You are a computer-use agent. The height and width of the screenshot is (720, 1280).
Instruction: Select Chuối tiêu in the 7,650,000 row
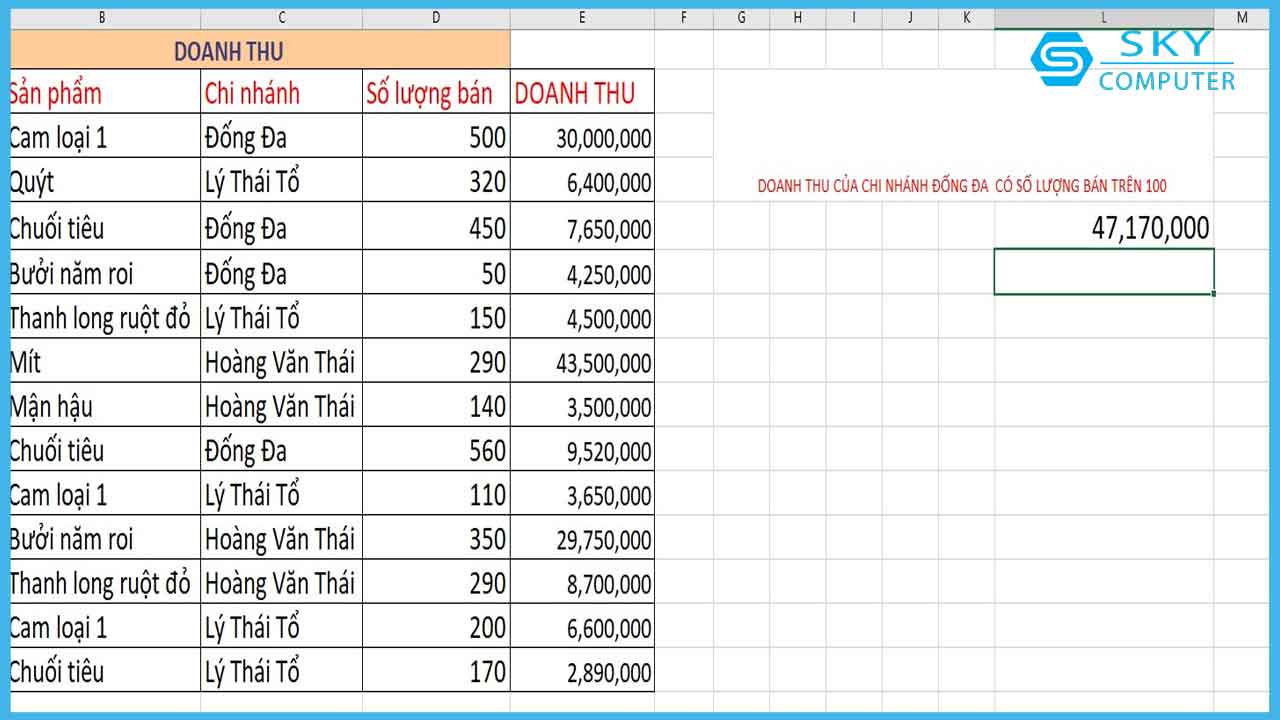104,227
